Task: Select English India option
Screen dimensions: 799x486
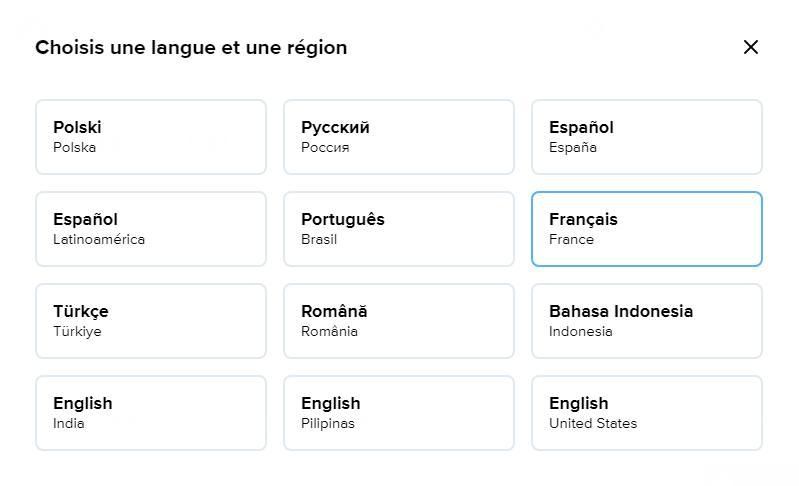Action: pyautogui.click(x=151, y=413)
